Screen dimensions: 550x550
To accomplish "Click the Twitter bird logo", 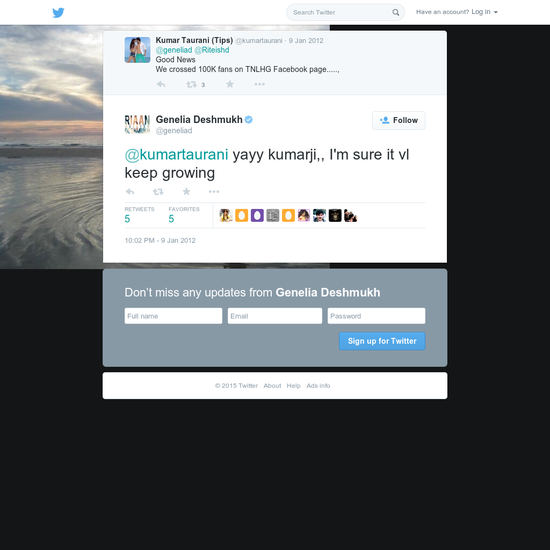I will pyautogui.click(x=58, y=13).
